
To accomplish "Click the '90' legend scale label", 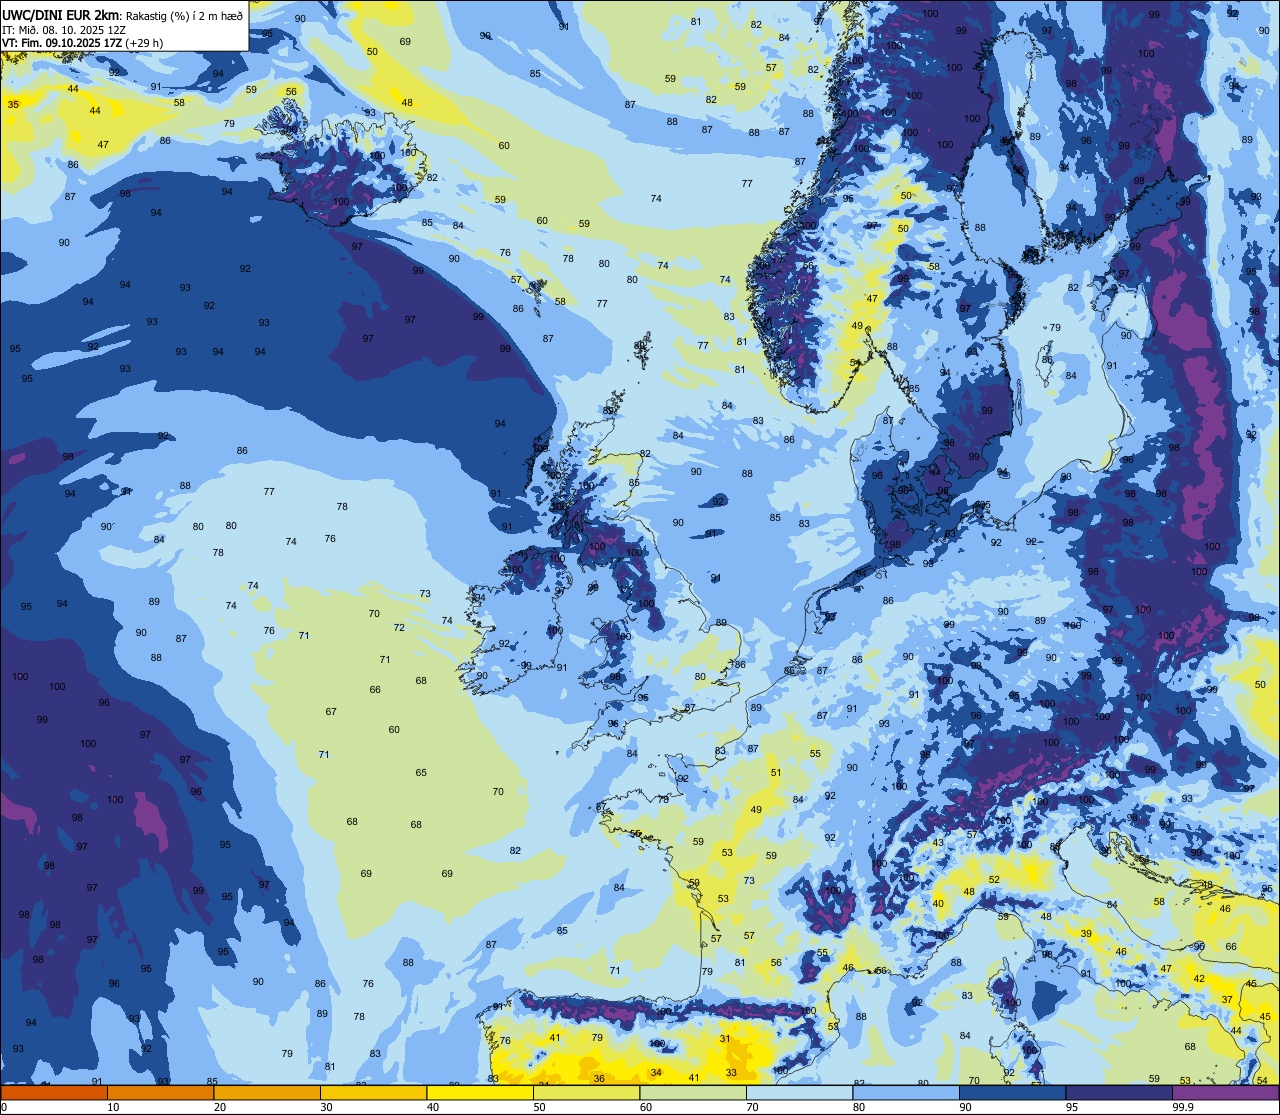I will pos(966,1107).
